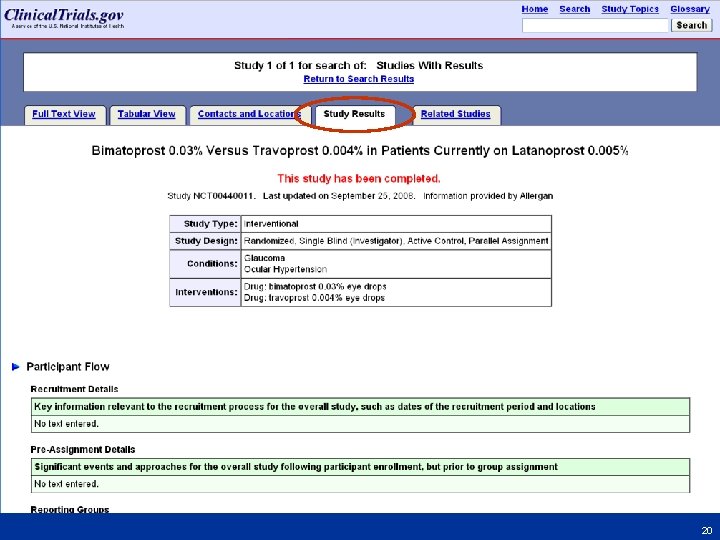
Task: Click the 'Interventional' study type cell
Action: pyautogui.click(x=396, y=224)
